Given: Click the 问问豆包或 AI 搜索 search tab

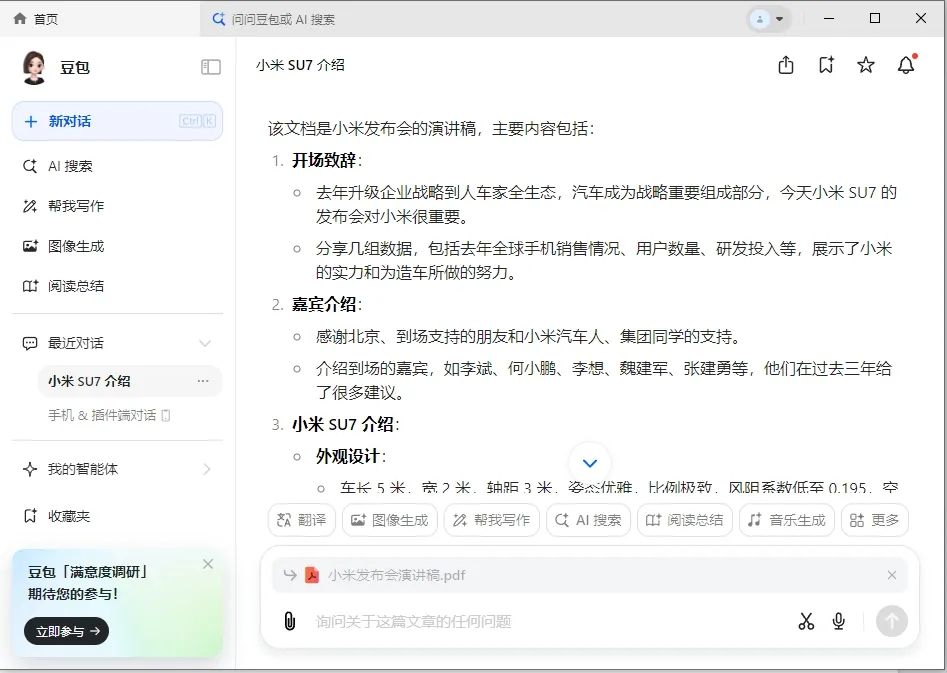Looking at the screenshot, I should coord(274,19).
